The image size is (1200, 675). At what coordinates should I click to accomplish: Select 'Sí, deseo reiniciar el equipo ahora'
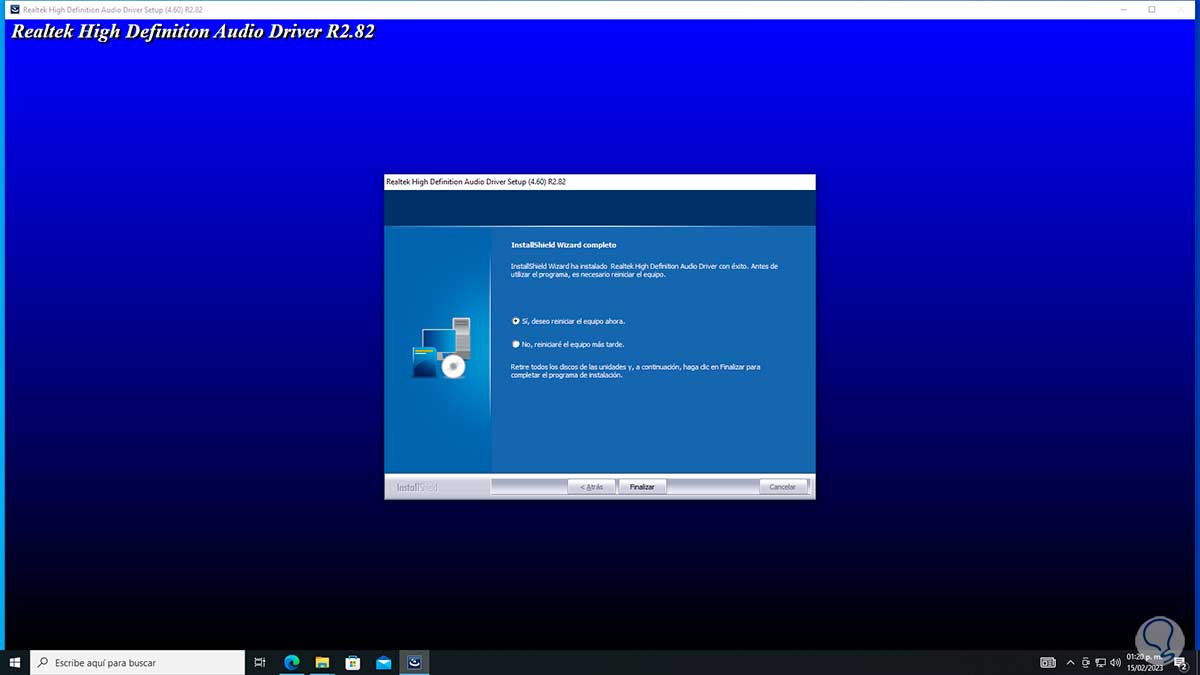tap(568, 321)
